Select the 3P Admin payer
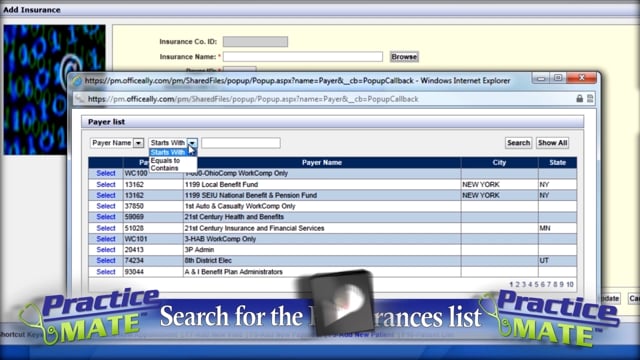Image resolution: width=640 pixels, height=360 pixels. [x=106, y=249]
